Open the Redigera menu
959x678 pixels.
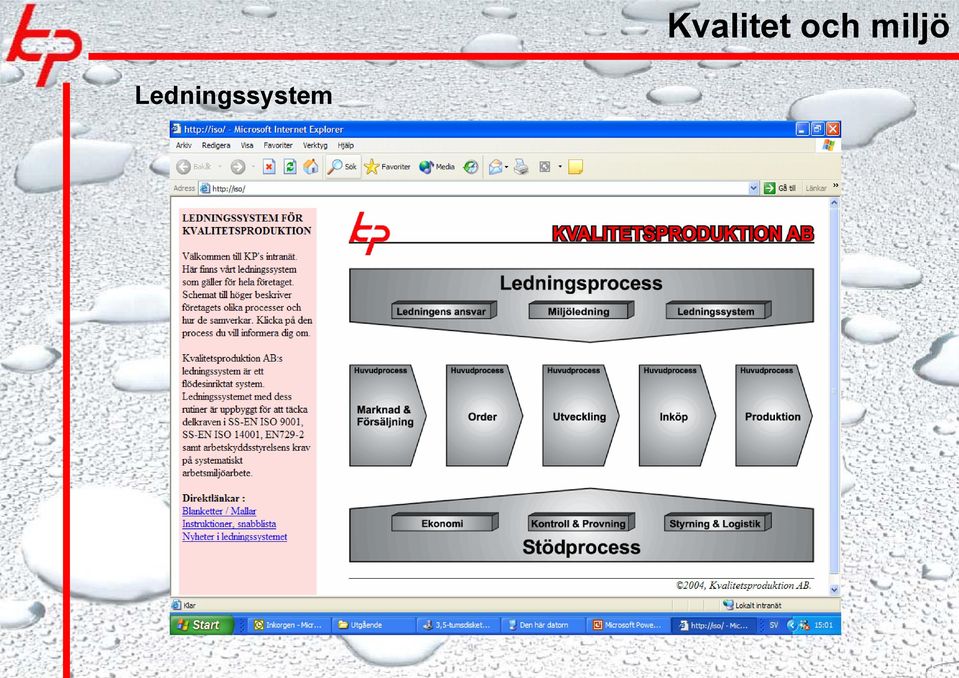[216, 146]
